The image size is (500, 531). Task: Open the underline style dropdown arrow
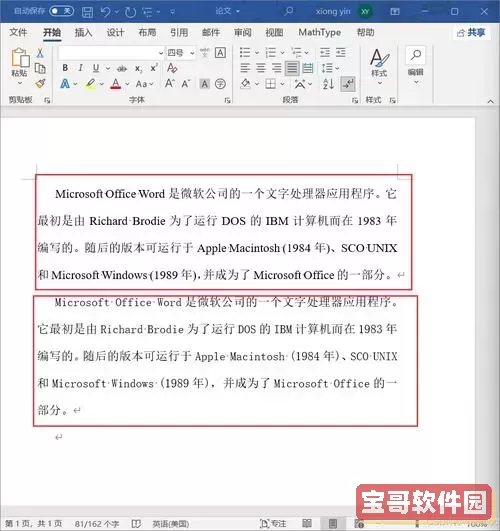pyautogui.click(x=108, y=68)
